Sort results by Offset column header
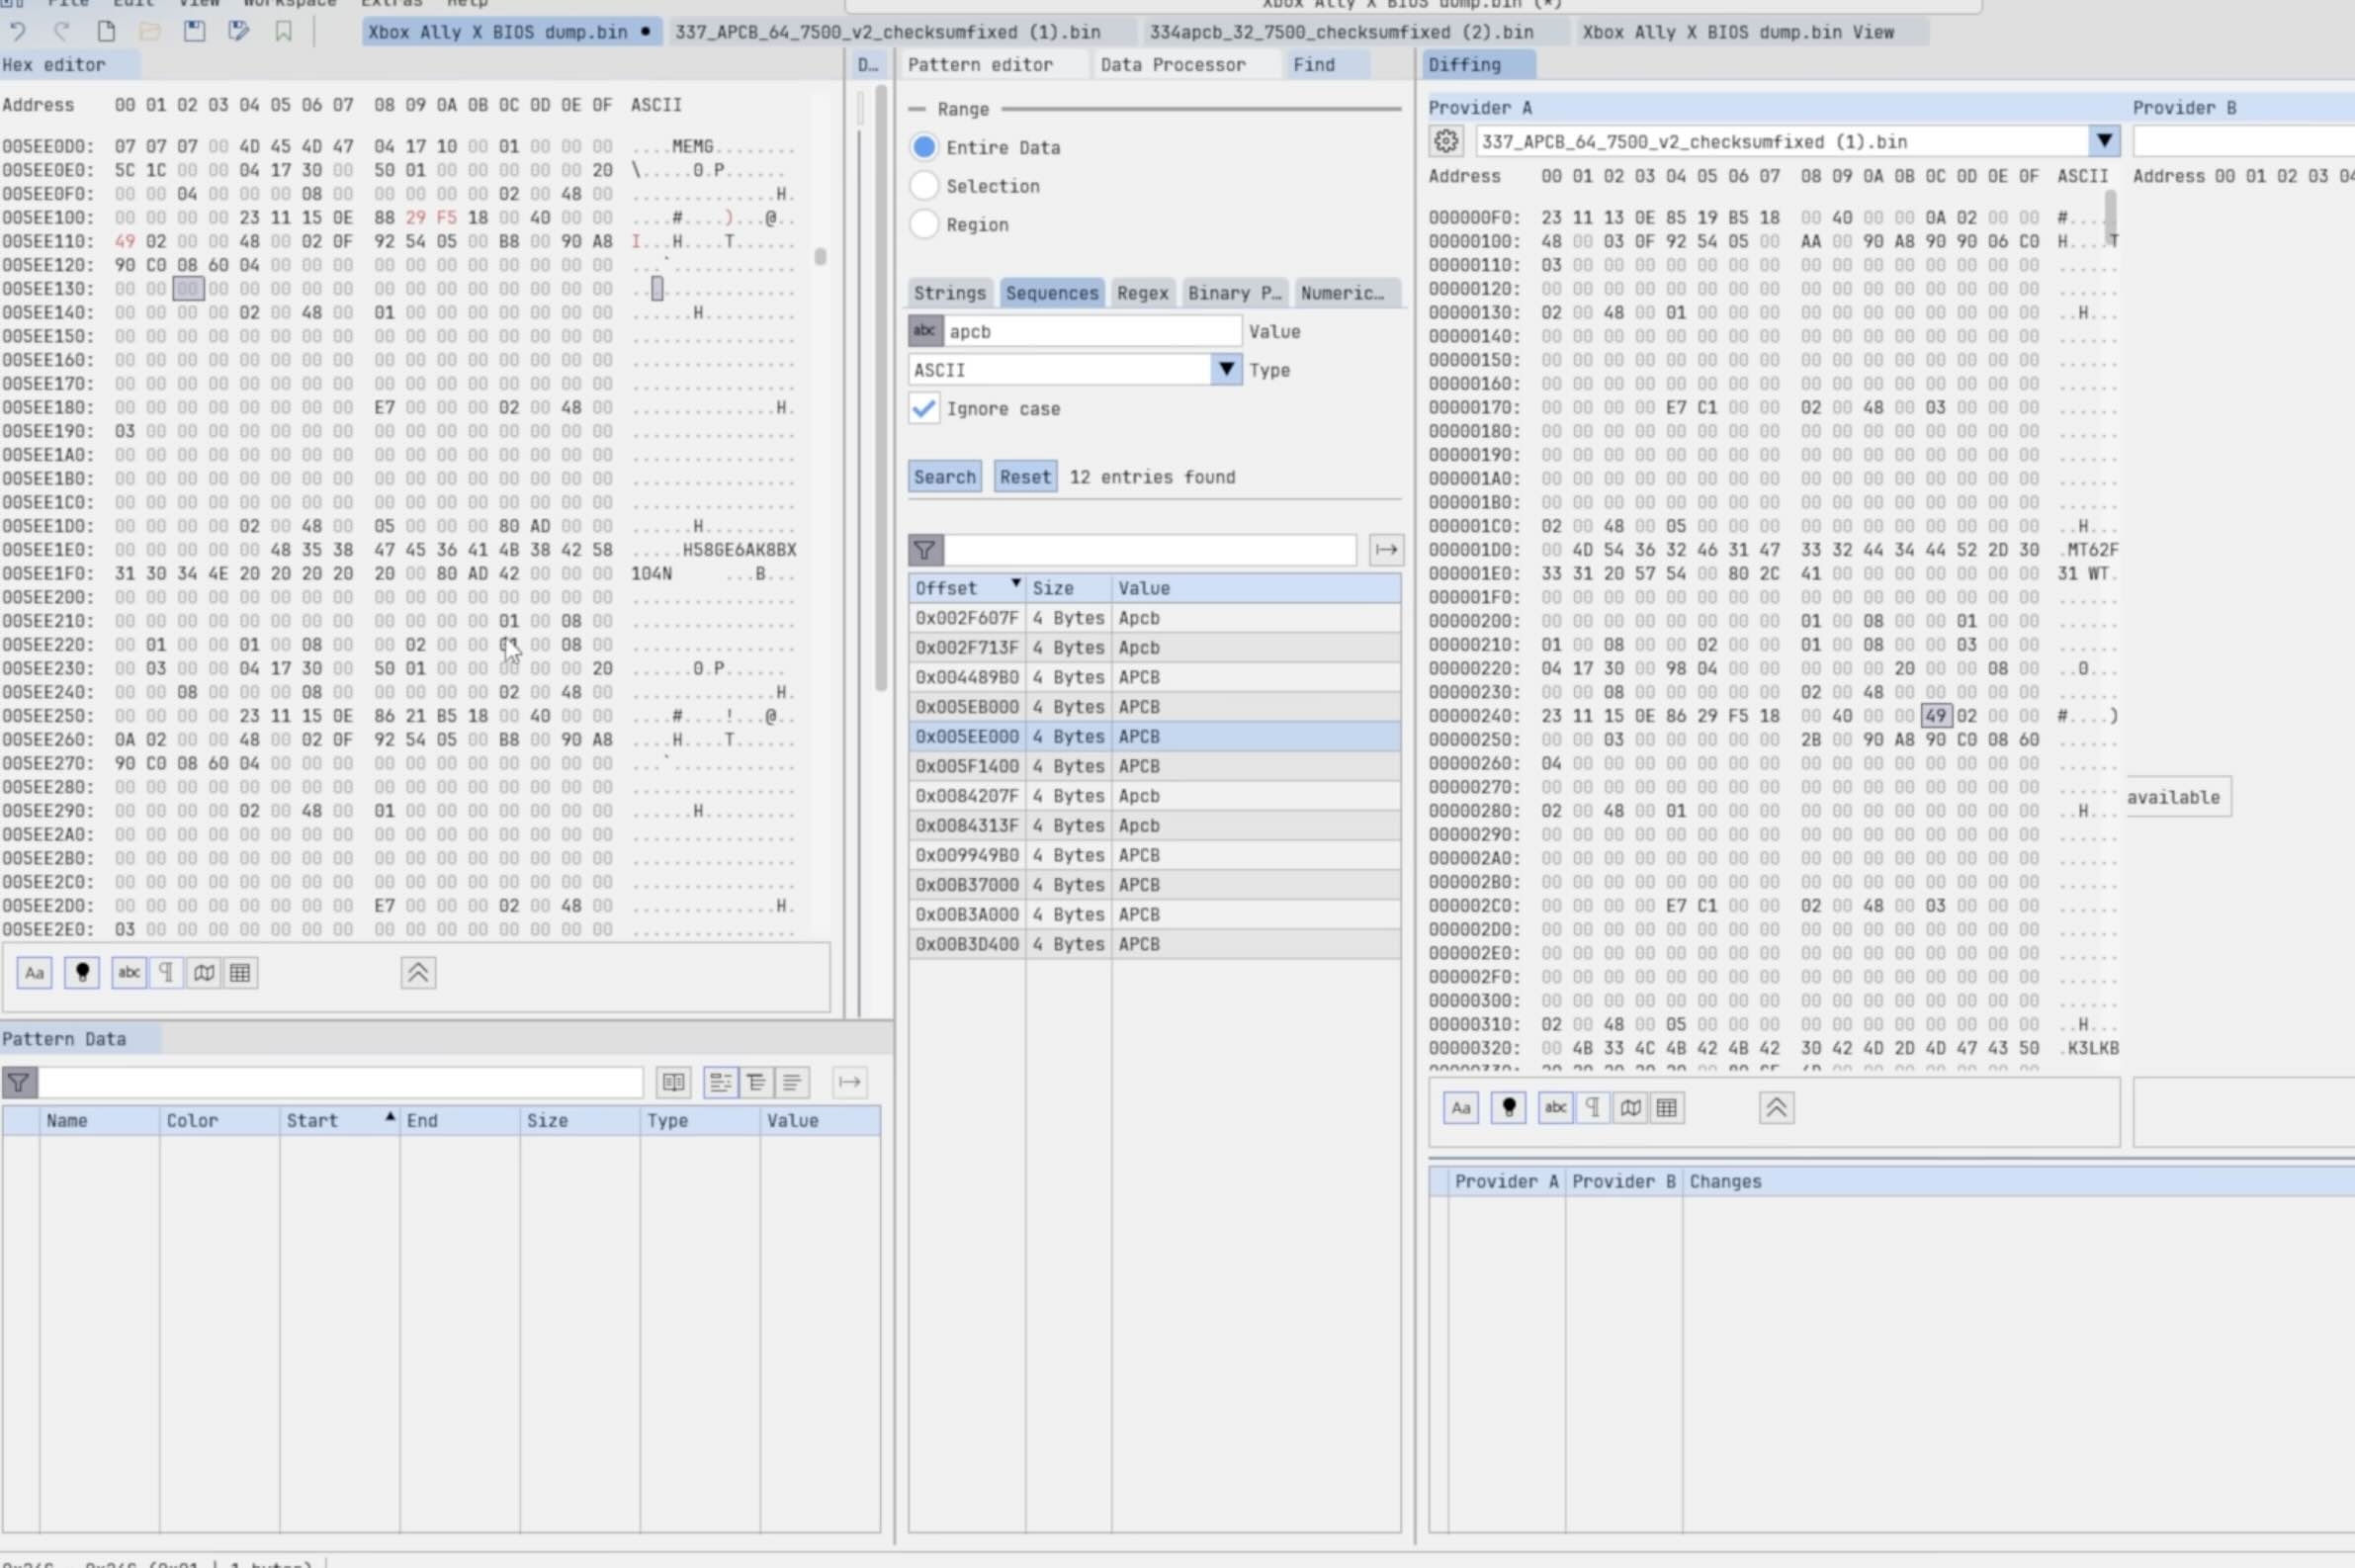 click(x=966, y=588)
